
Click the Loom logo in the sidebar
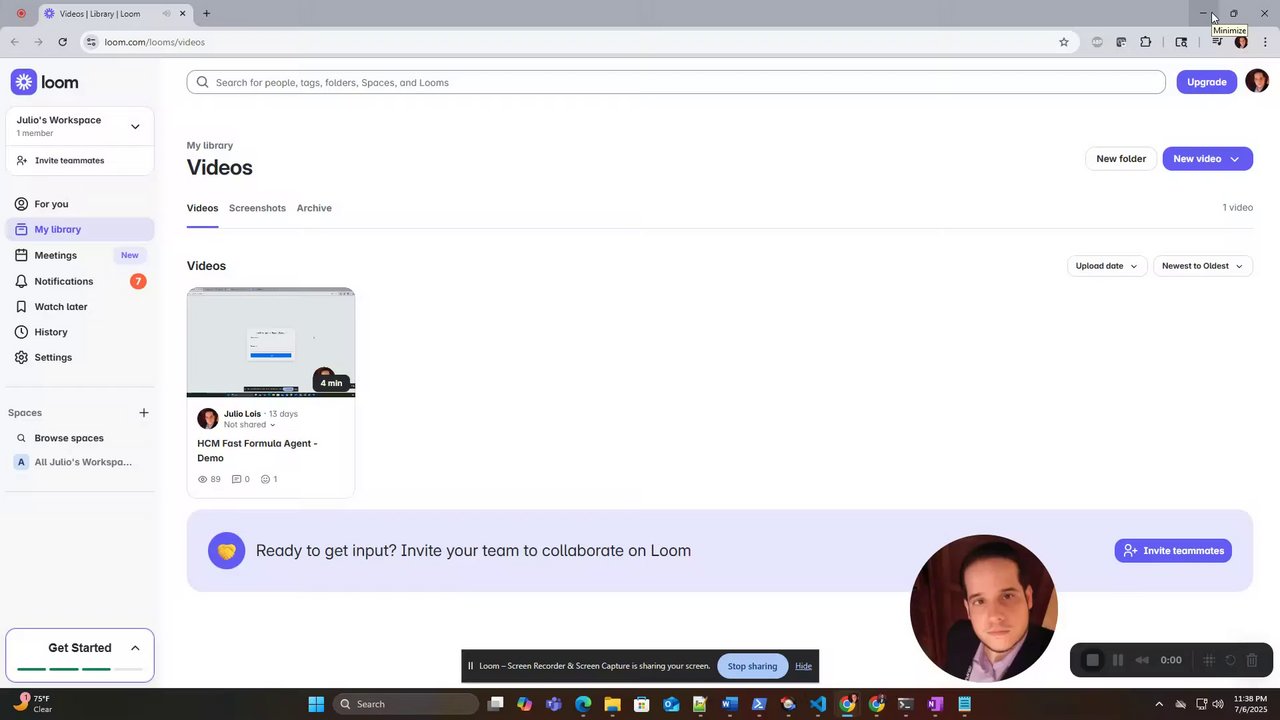[x=44, y=82]
